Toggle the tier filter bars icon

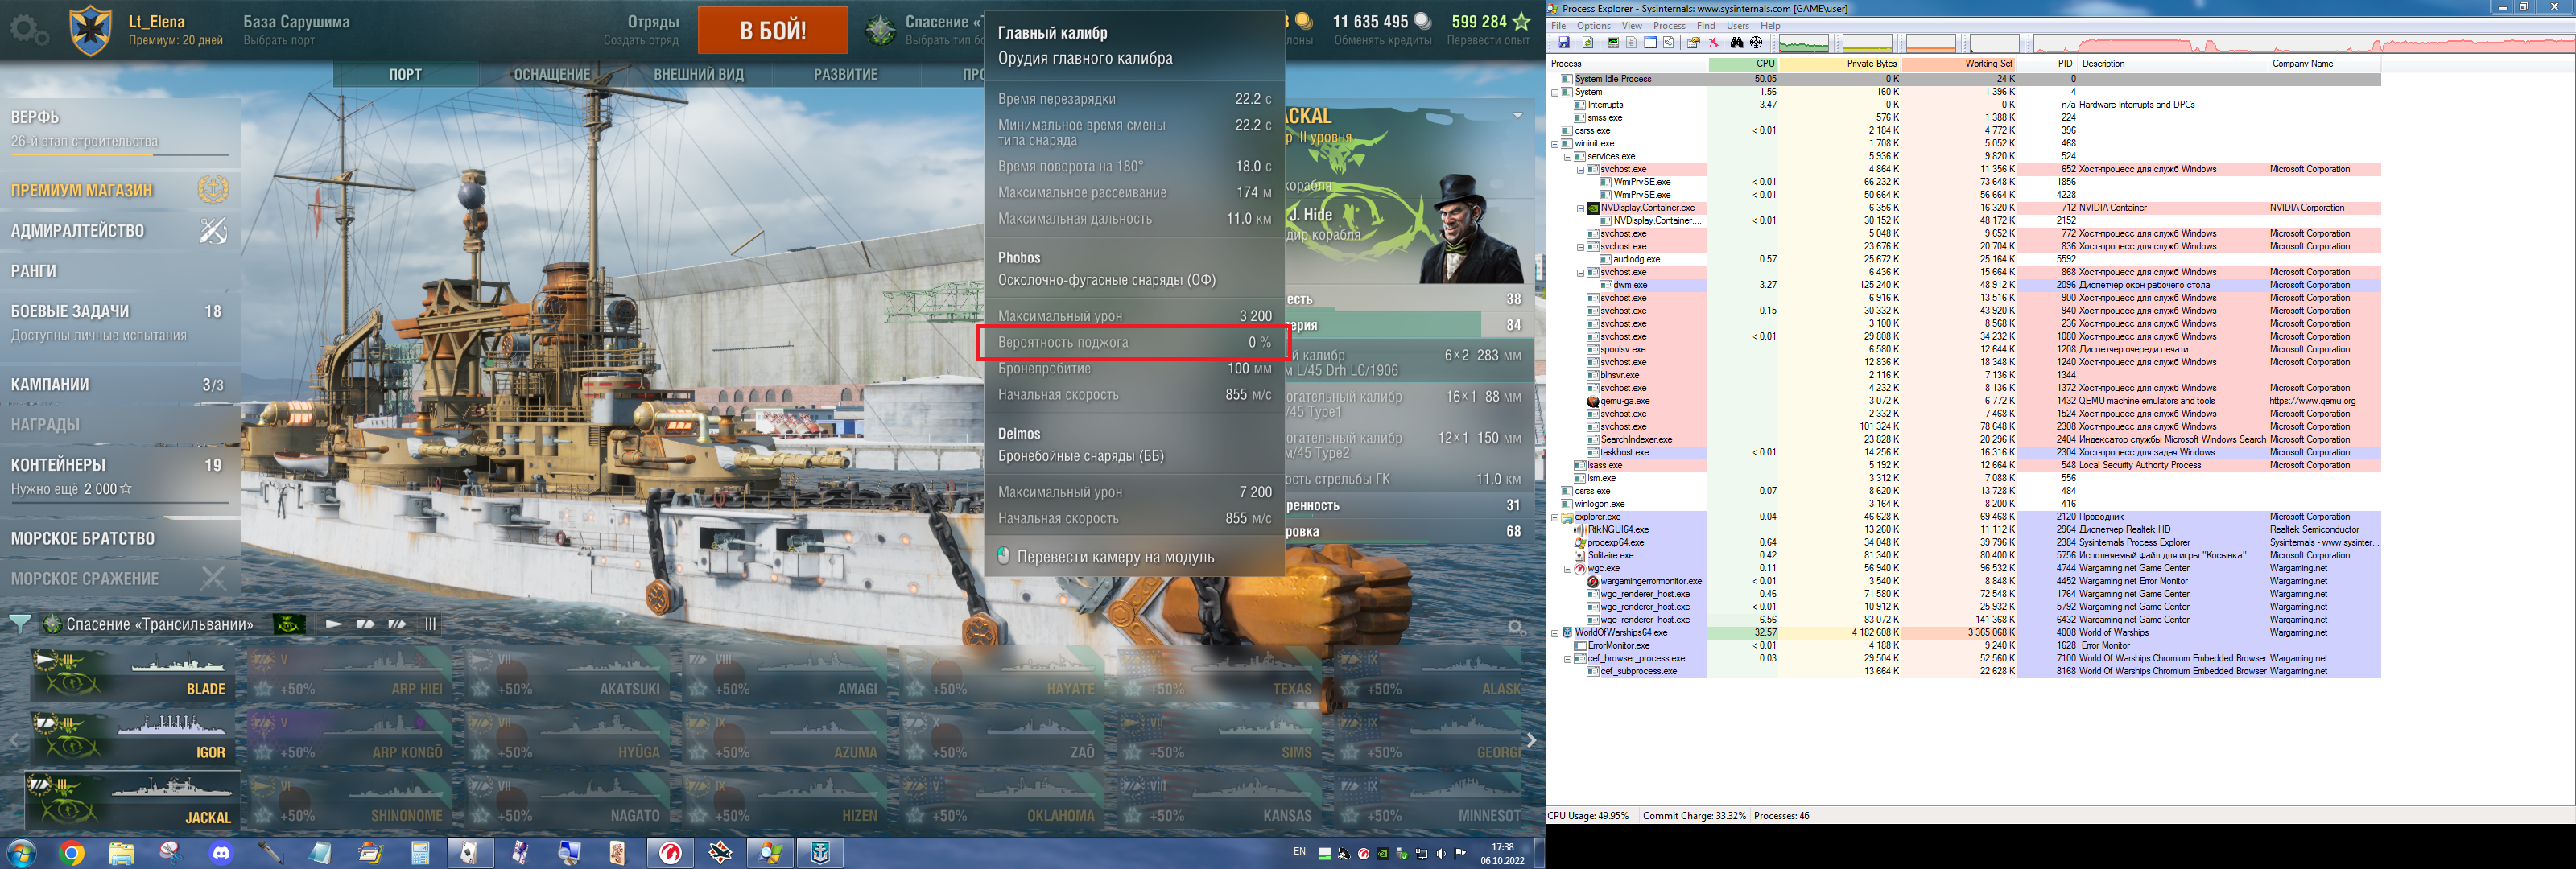(430, 624)
